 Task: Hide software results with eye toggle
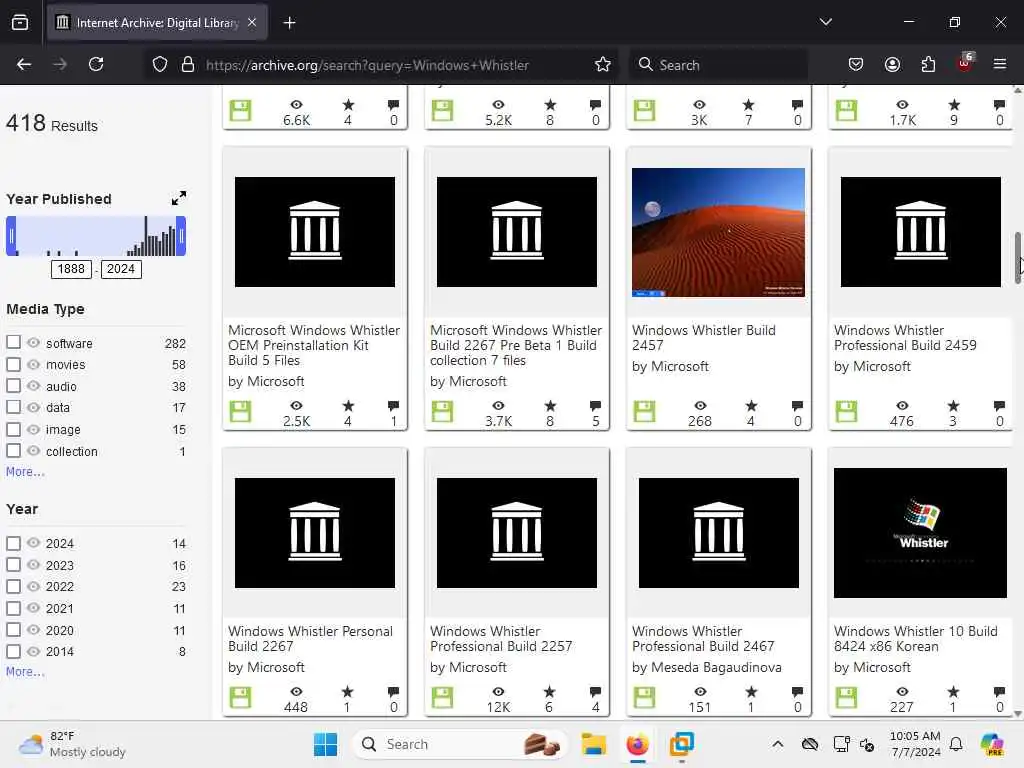[x=33, y=342]
